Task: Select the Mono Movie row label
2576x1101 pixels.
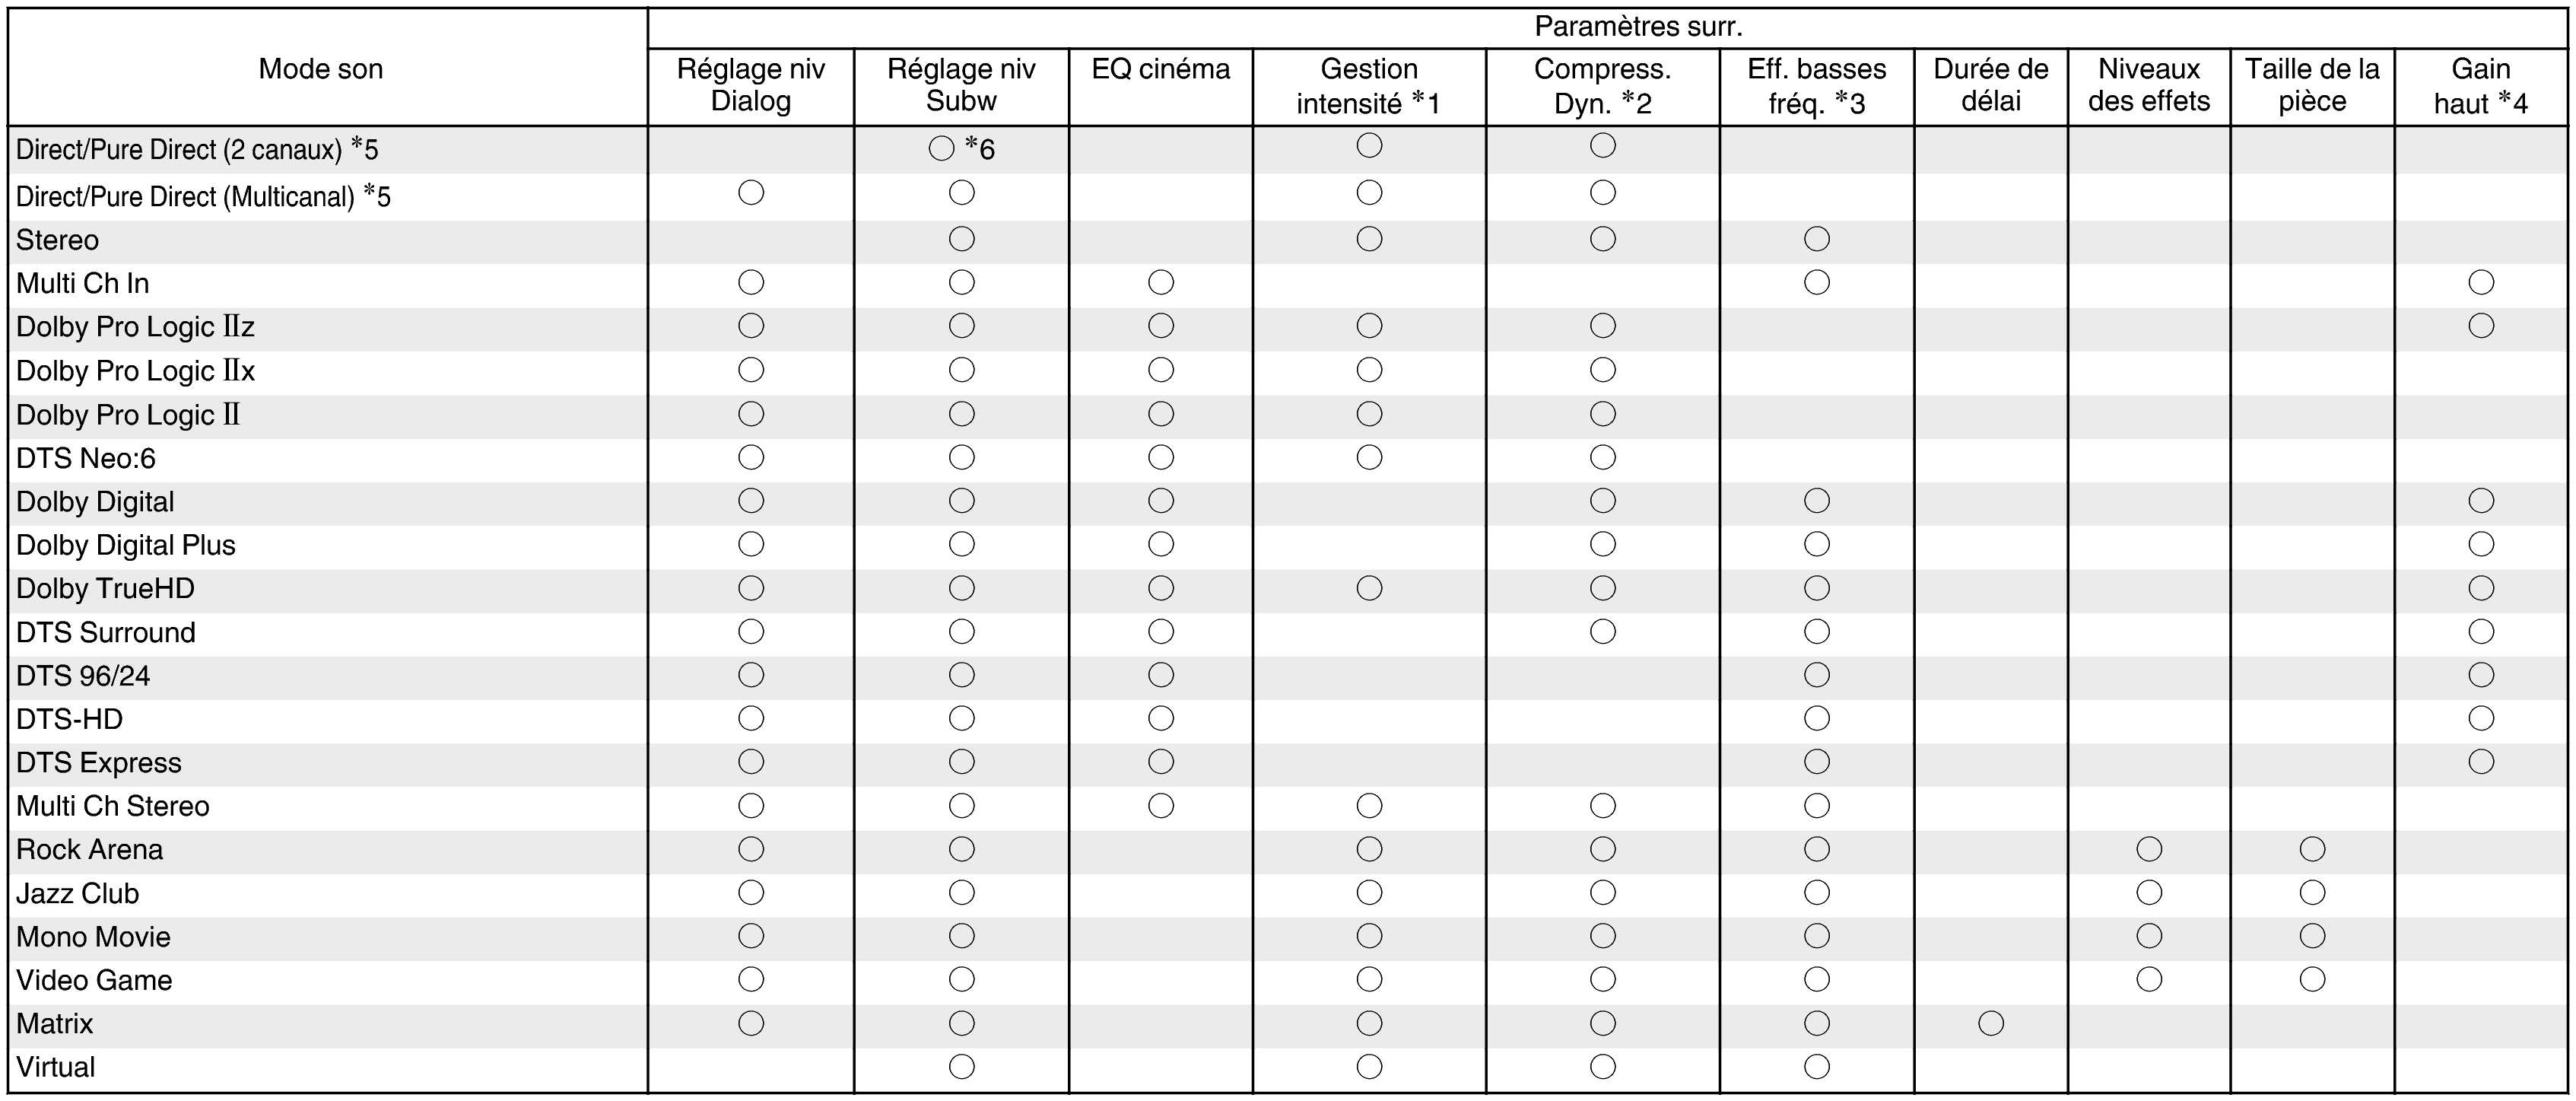Action: [x=94, y=937]
